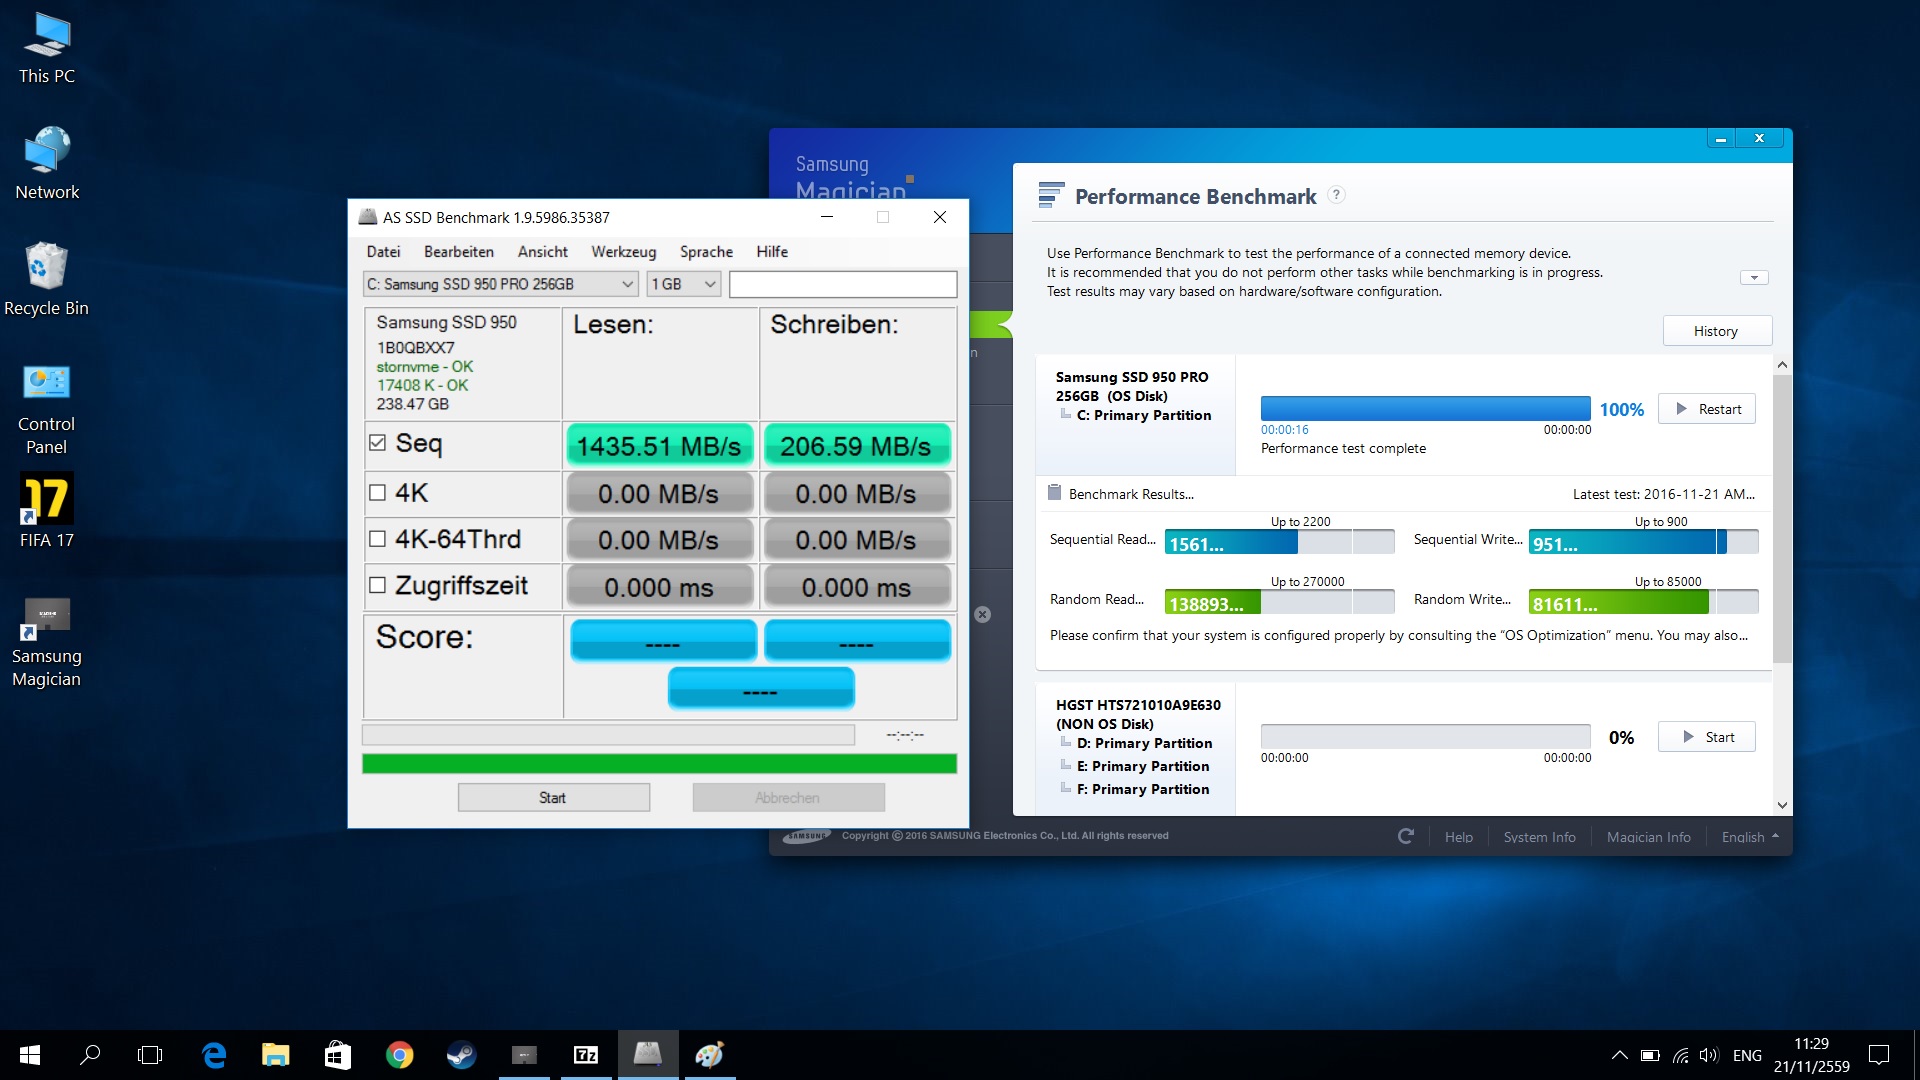Click the Samsung 950 PRO 100% progress bar
1920x1080 pixels.
[1425, 408]
